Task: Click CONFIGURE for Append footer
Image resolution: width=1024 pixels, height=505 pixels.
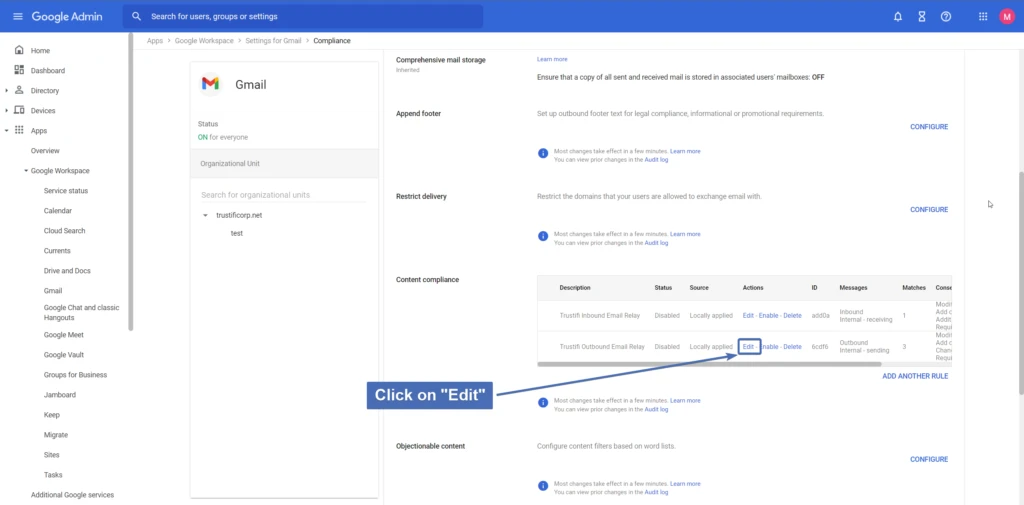Action: pyautogui.click(x=928, y=127)
